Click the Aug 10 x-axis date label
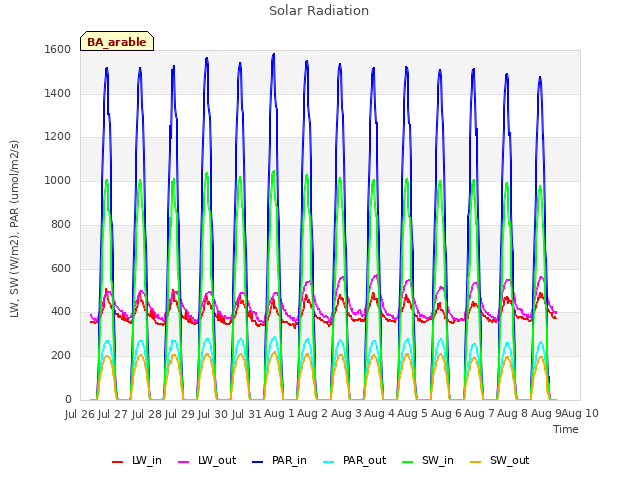 (x=580, y=413)
